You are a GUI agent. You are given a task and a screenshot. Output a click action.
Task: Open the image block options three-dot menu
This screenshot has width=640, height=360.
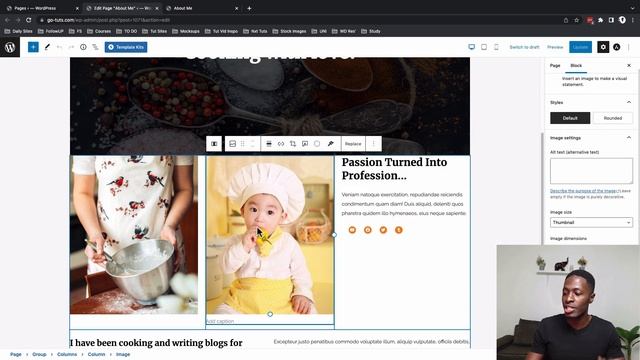click(x=373, y=144)
